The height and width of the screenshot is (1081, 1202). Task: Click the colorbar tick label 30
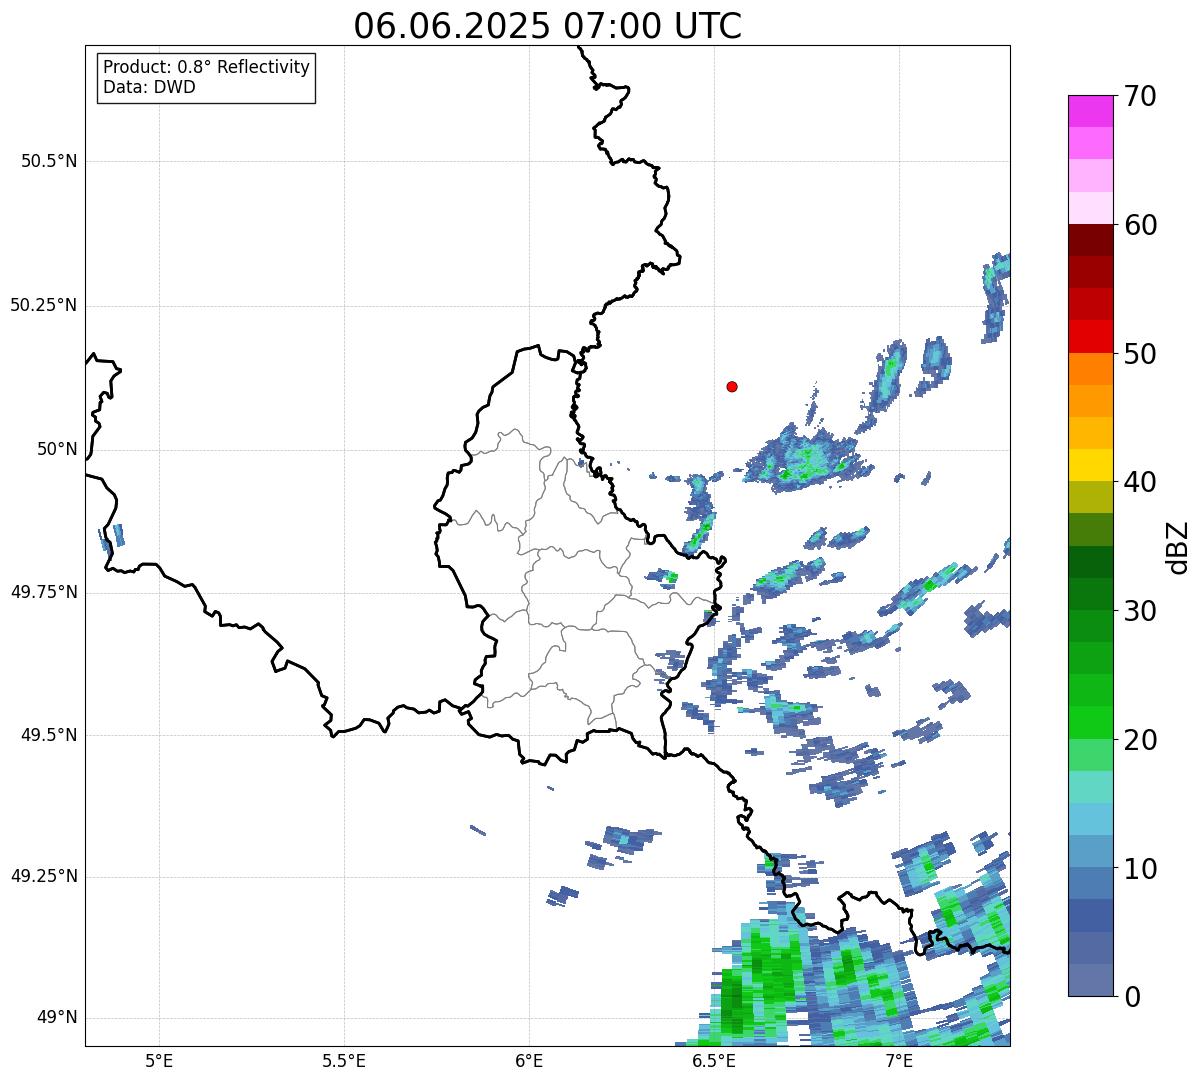click(1140, 611)
